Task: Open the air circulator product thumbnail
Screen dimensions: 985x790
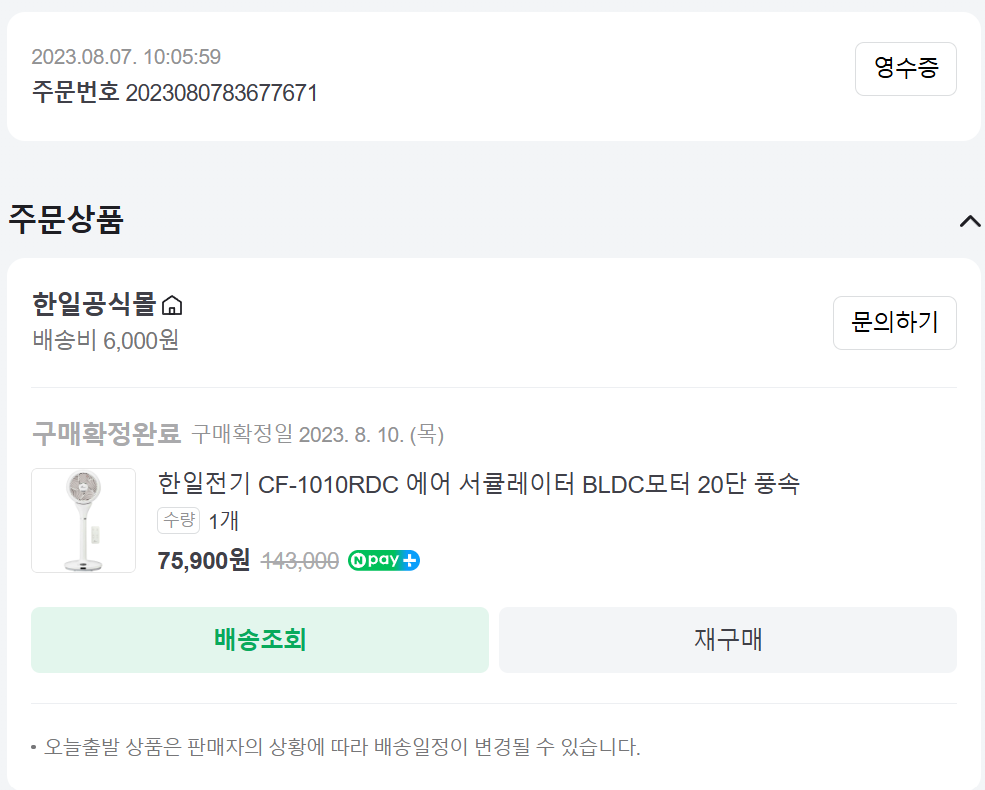Action: click(x=84, y=521)
